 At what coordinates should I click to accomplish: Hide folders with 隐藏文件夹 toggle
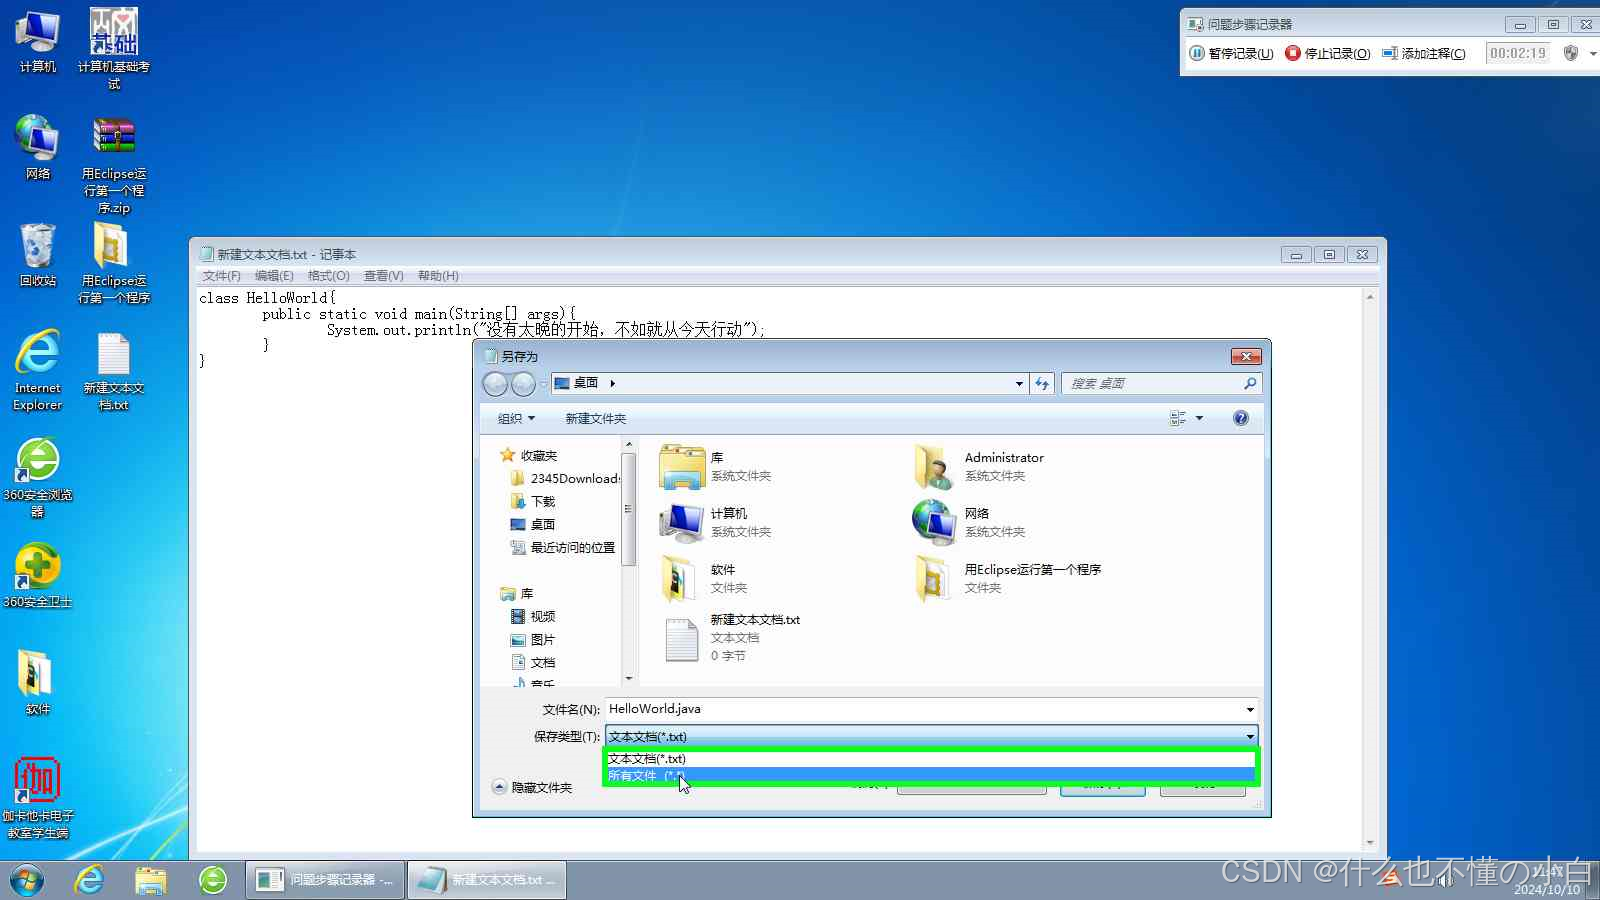pyautogui.click(x=532, y=788)
